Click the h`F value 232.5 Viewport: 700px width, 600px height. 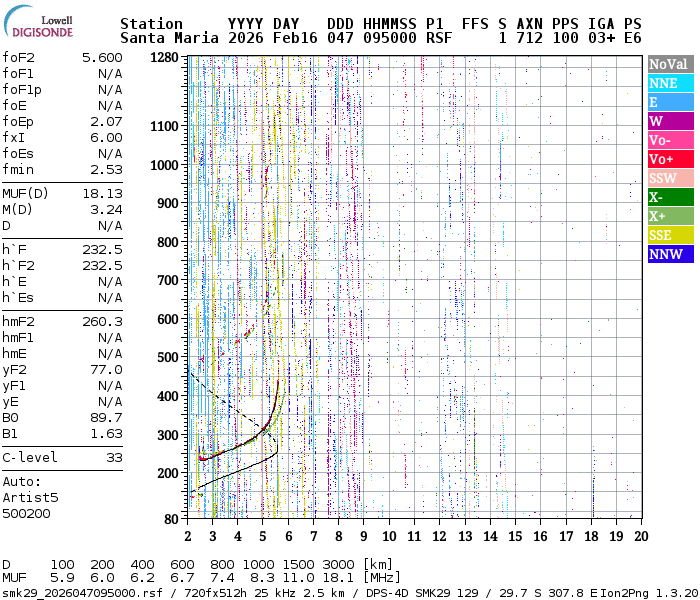[x=102, y=250]
